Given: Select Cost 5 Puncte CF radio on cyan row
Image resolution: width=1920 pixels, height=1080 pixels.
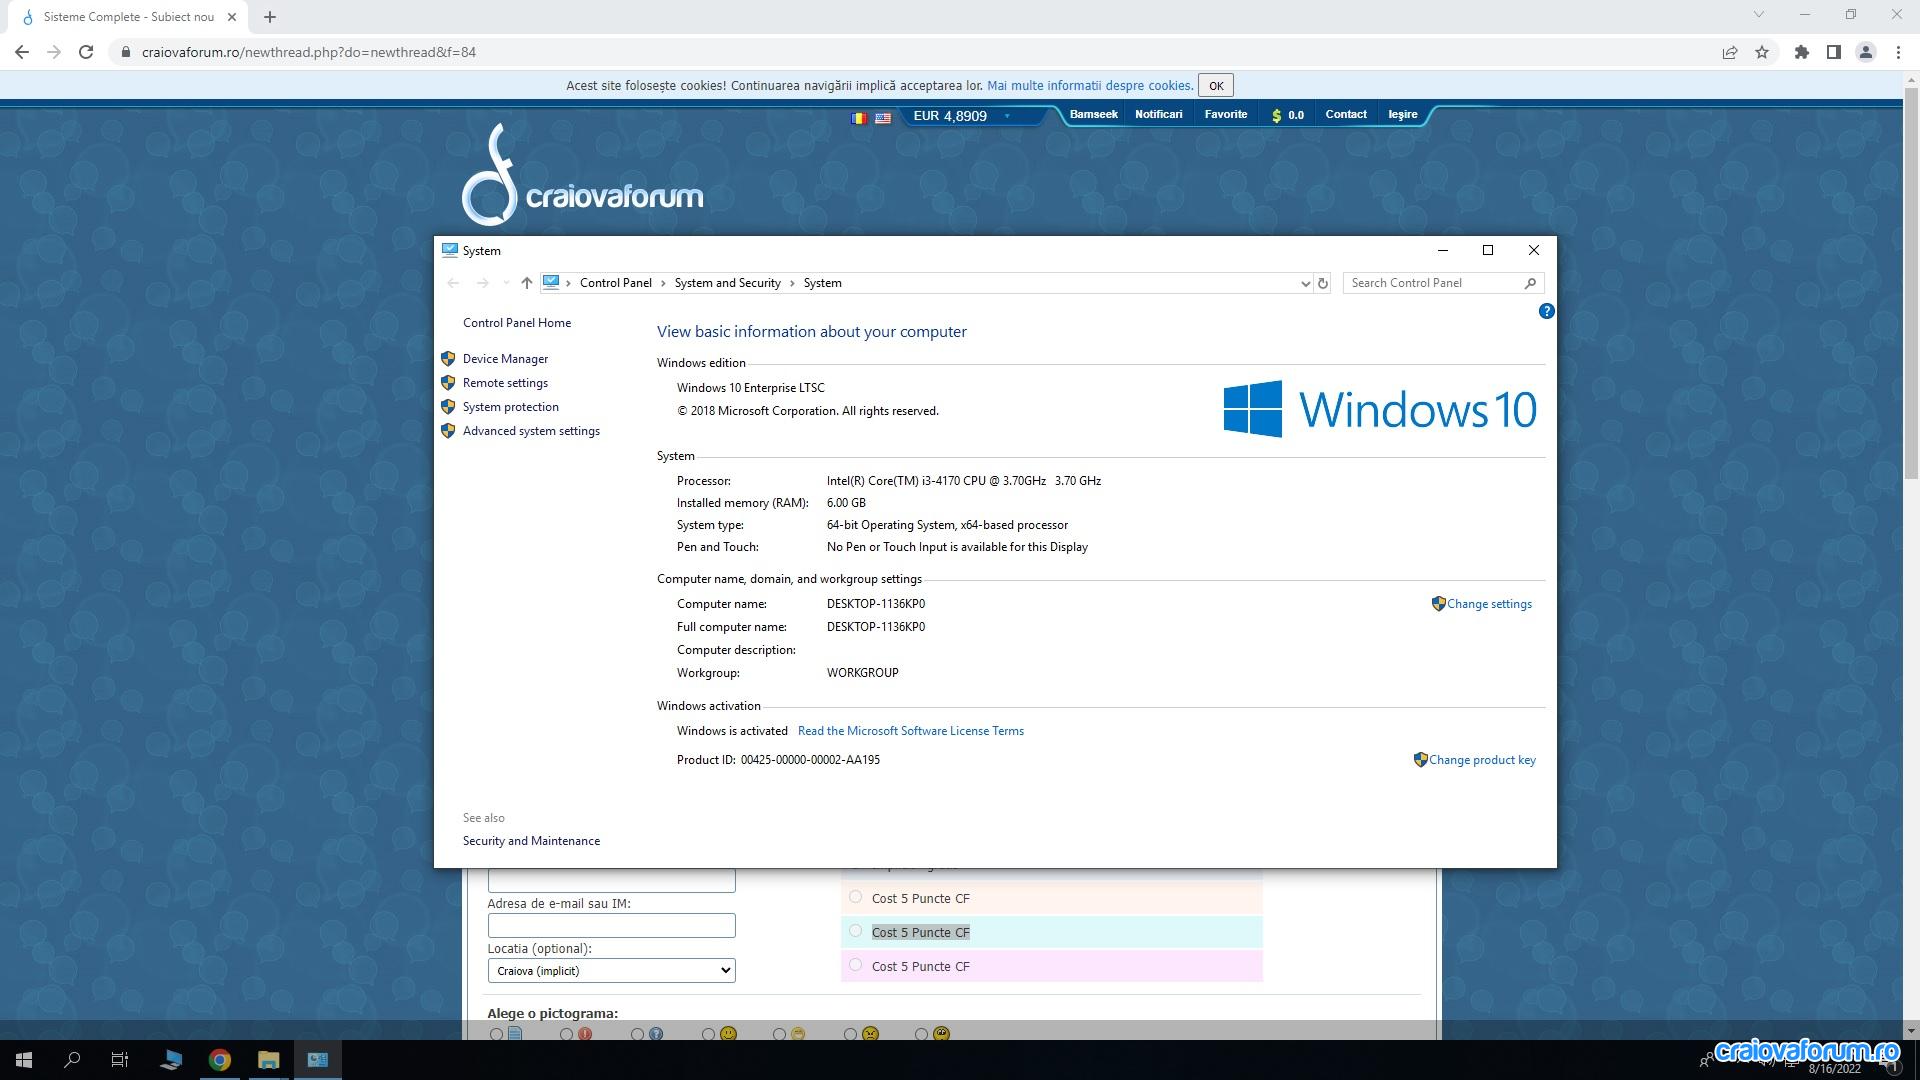Looking at the screenshot, I should click(855, 931).
